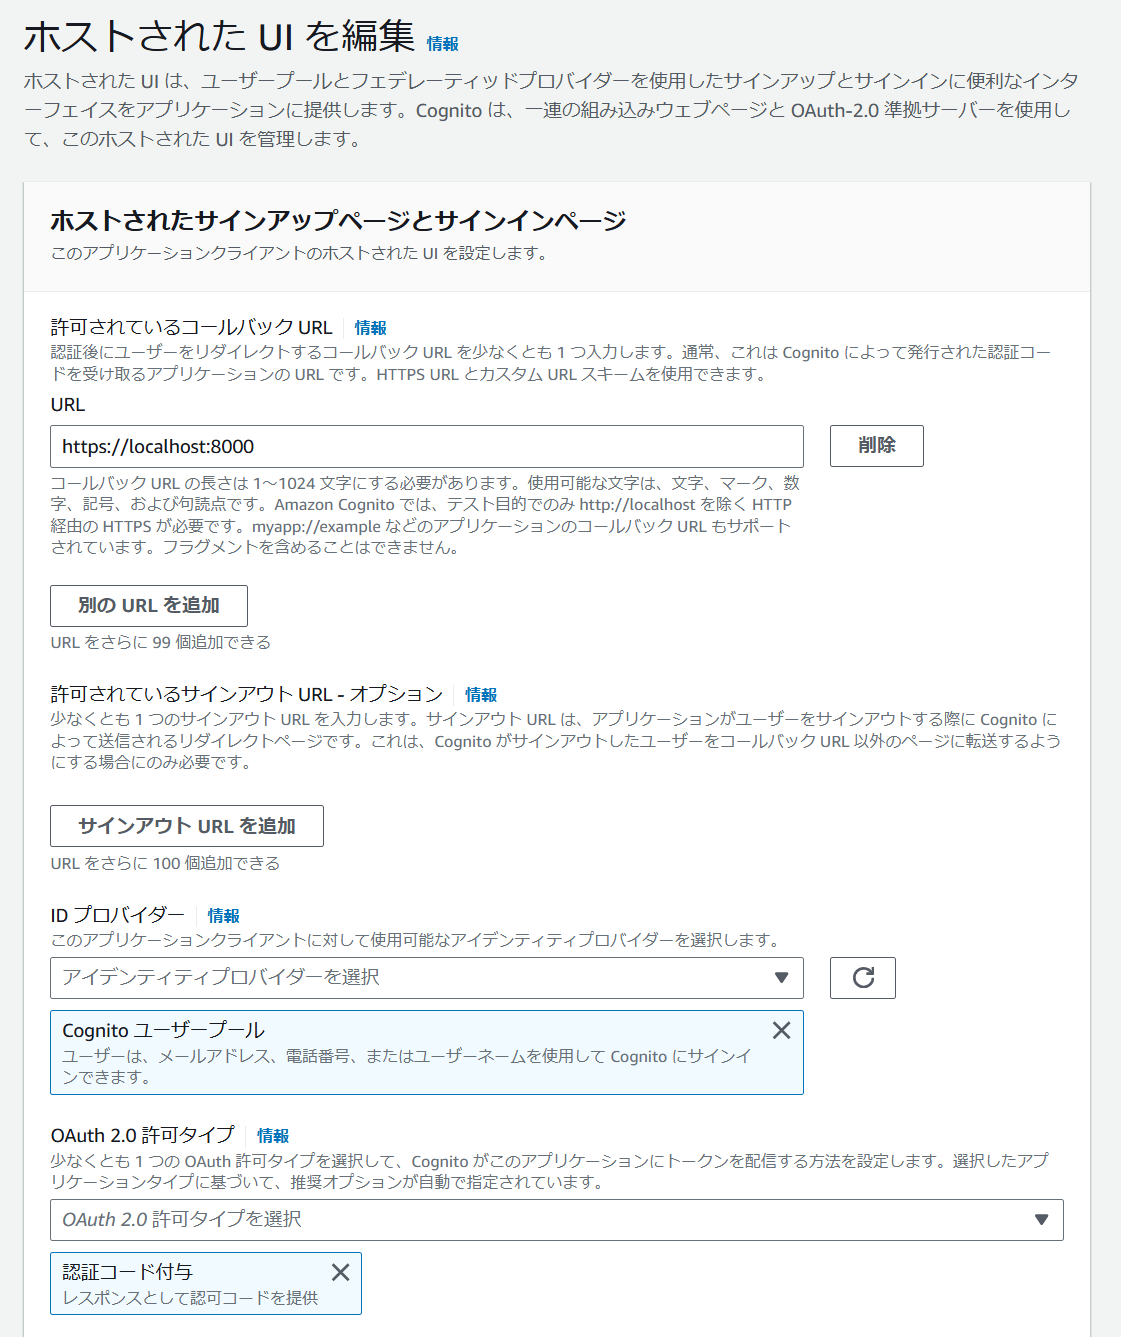This screenshot has height=1337, width=1121.
Task: Select the https://localhost:8000 URL input field
Action: pyautogui.click(x=427, y=446)
